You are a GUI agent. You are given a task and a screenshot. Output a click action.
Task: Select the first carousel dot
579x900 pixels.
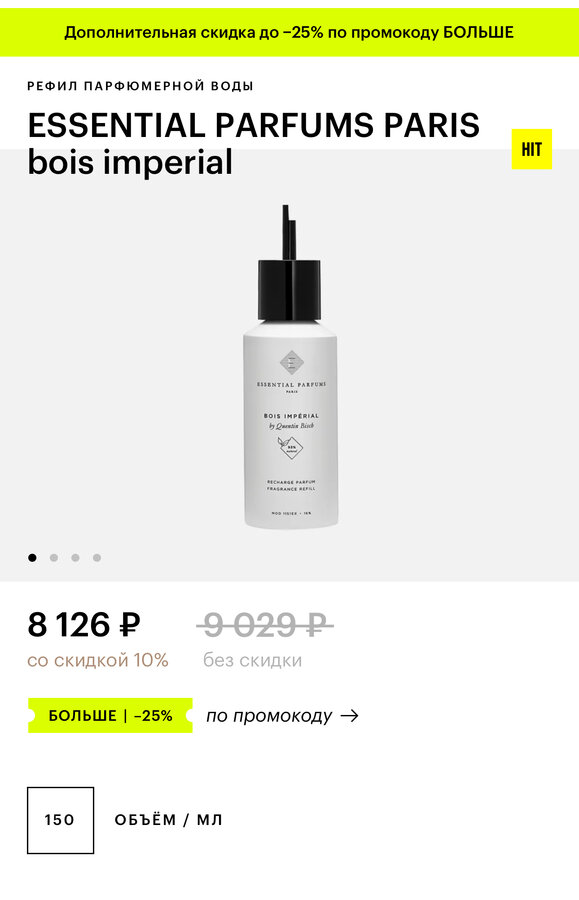click(32, 557)
